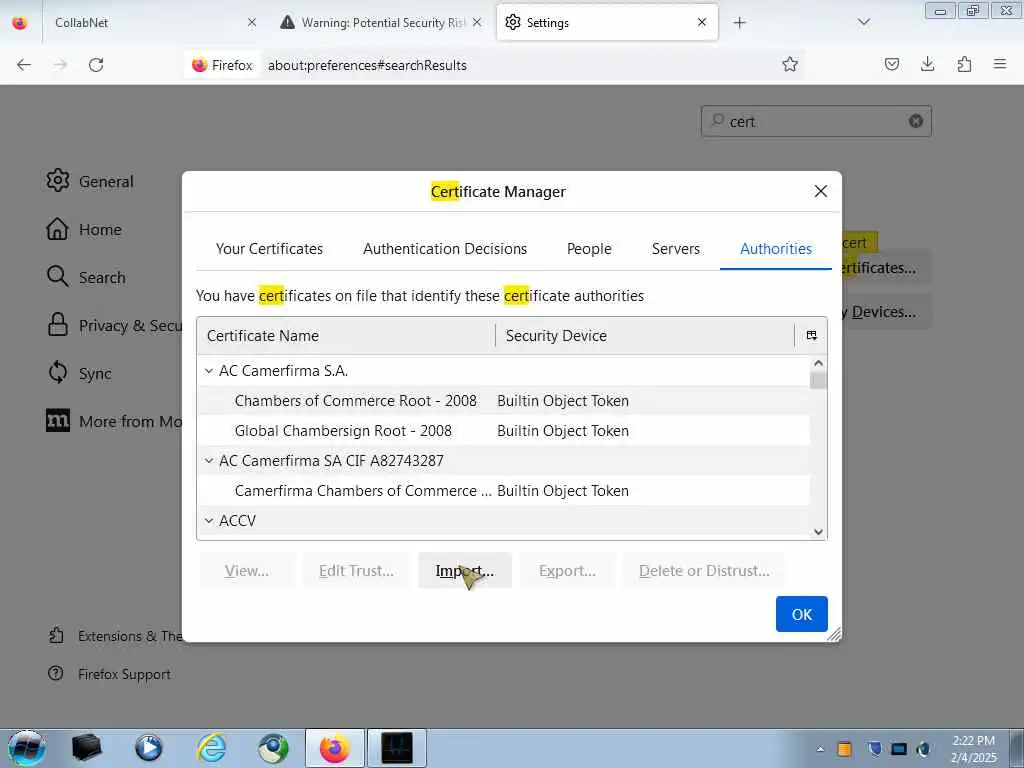
Task: Click the certificate list scroll down arrow
Action: click(x=818, y=532)
